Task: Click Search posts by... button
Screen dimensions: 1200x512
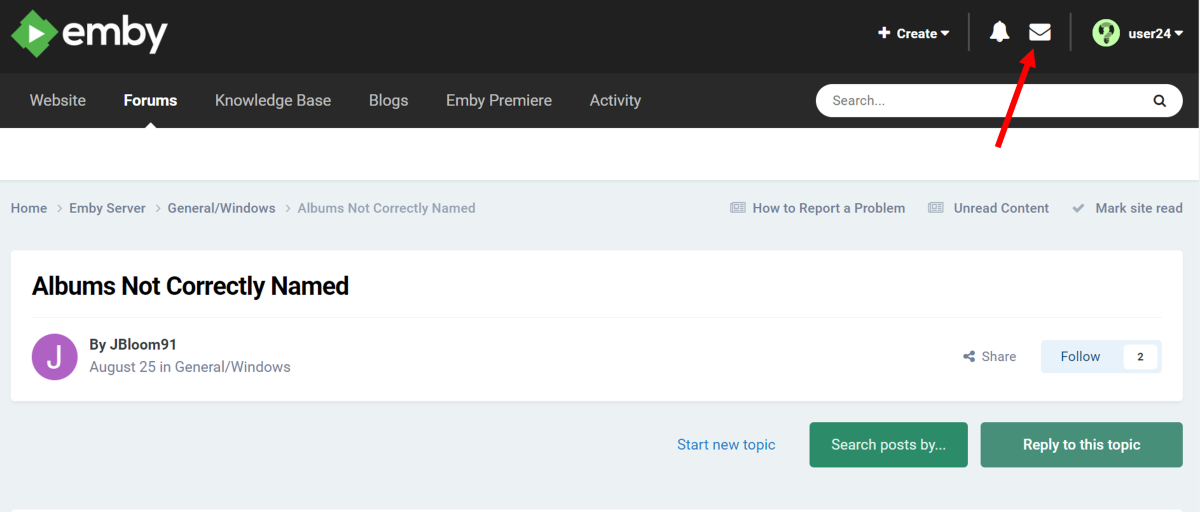Action: (888, 444)
